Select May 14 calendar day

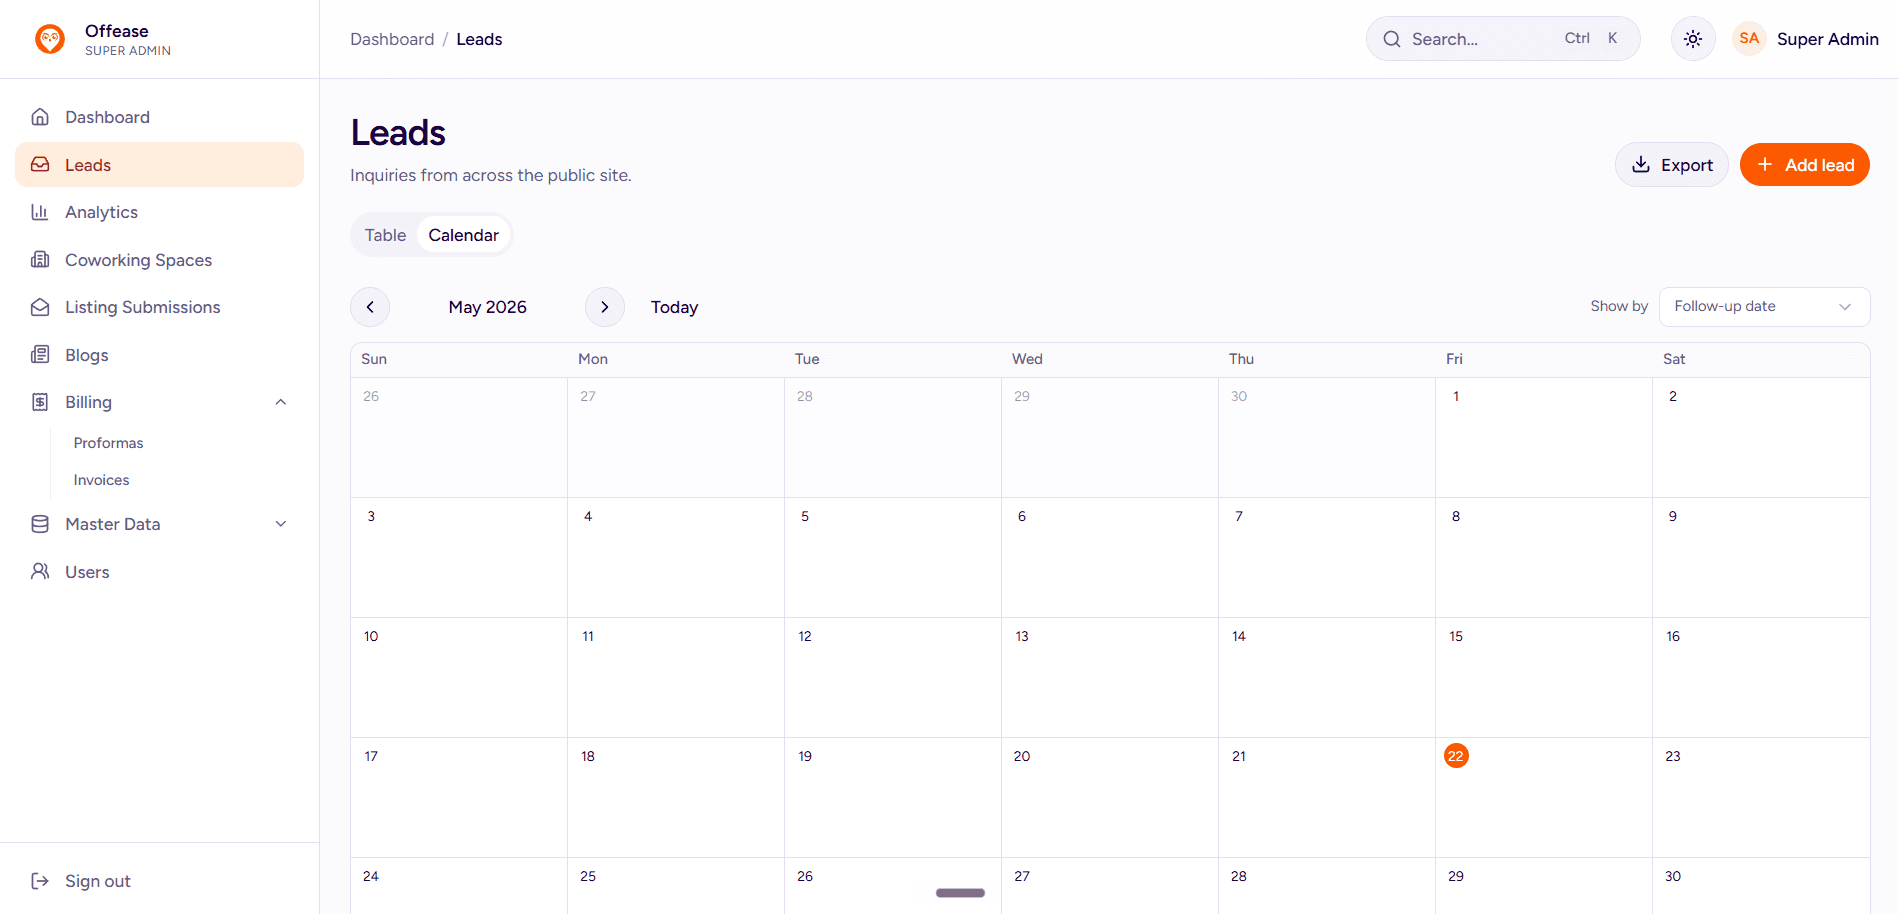(1326, 677)
